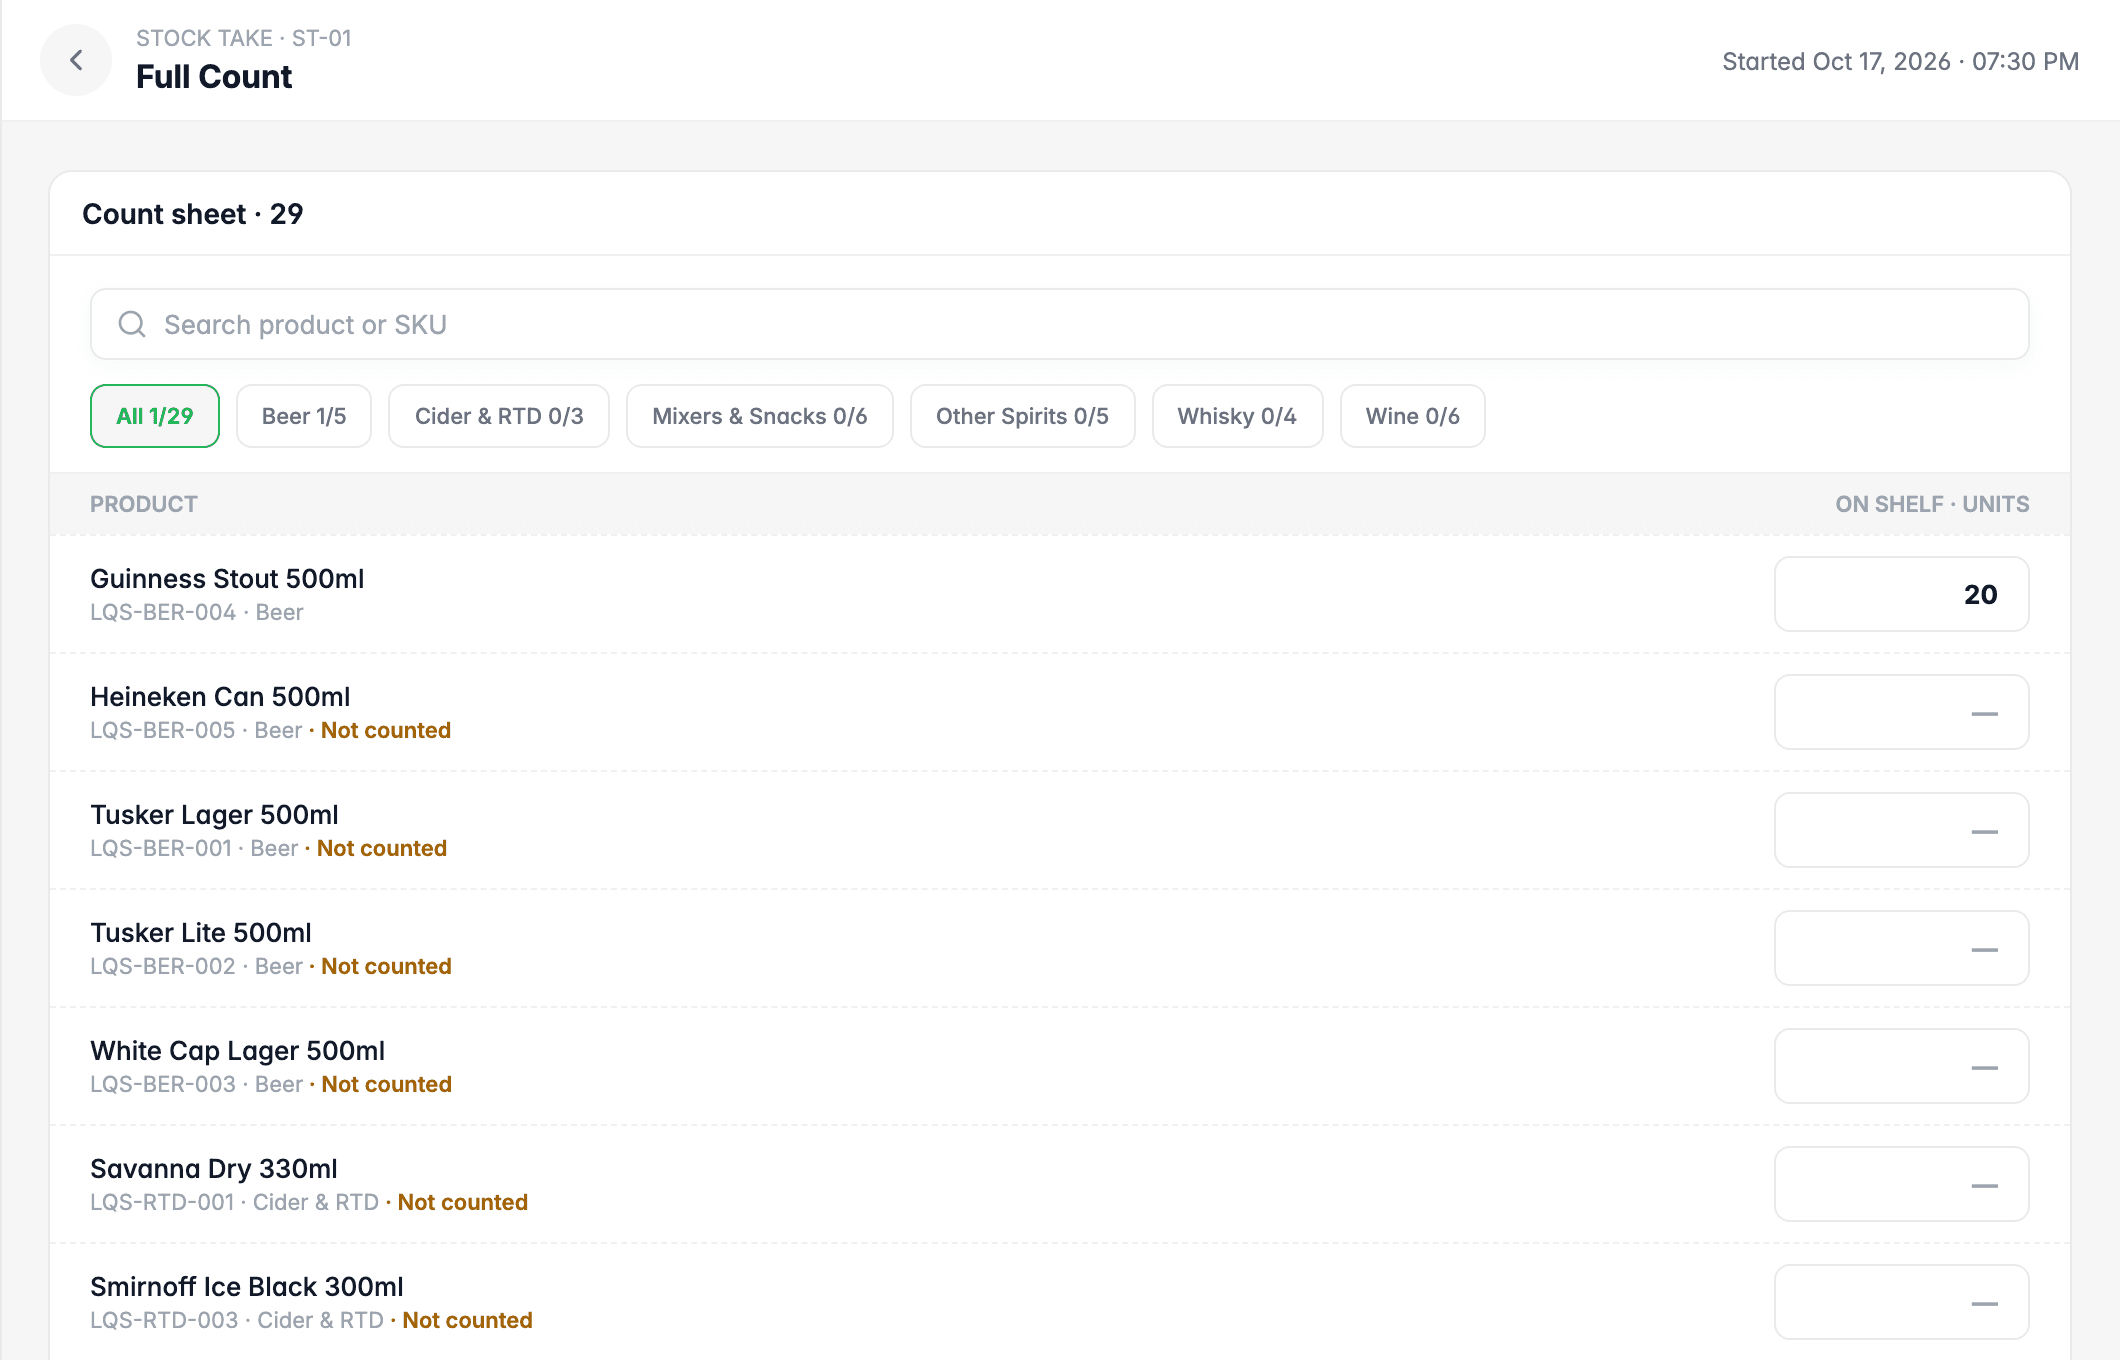Select the Heineken Can 500ml product name
Image resolution: width=2120 pixels, height=1360 pixels.
[220, 697]
